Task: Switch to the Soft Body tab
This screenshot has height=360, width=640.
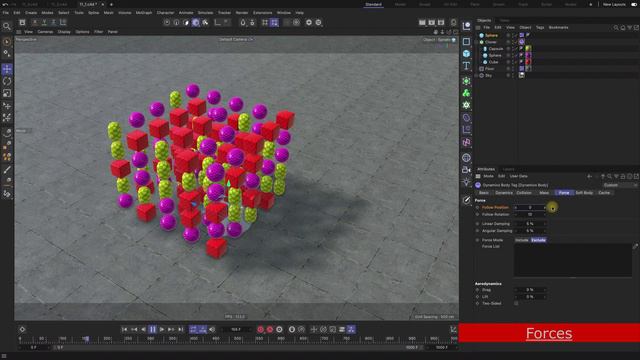Action: [584, 193]
